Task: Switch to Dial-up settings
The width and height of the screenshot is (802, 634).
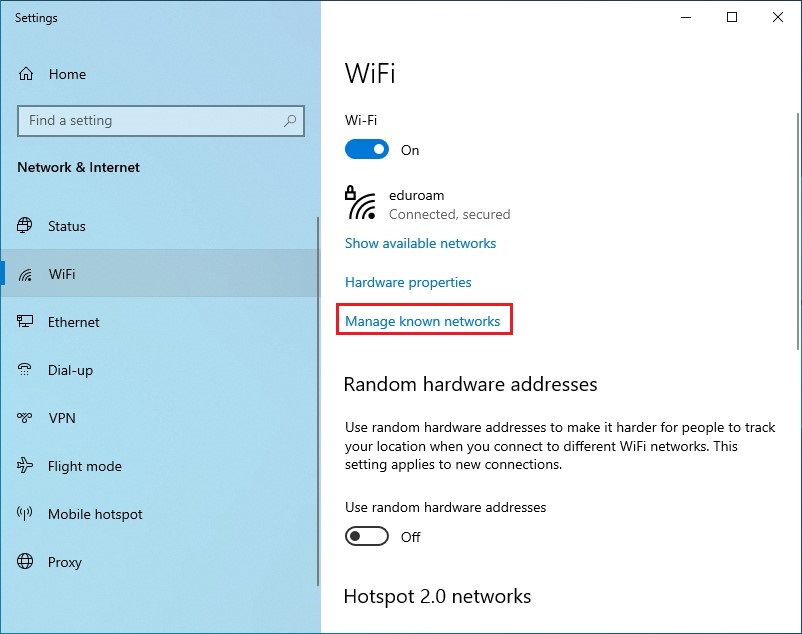Action: (x=160, y=370)
